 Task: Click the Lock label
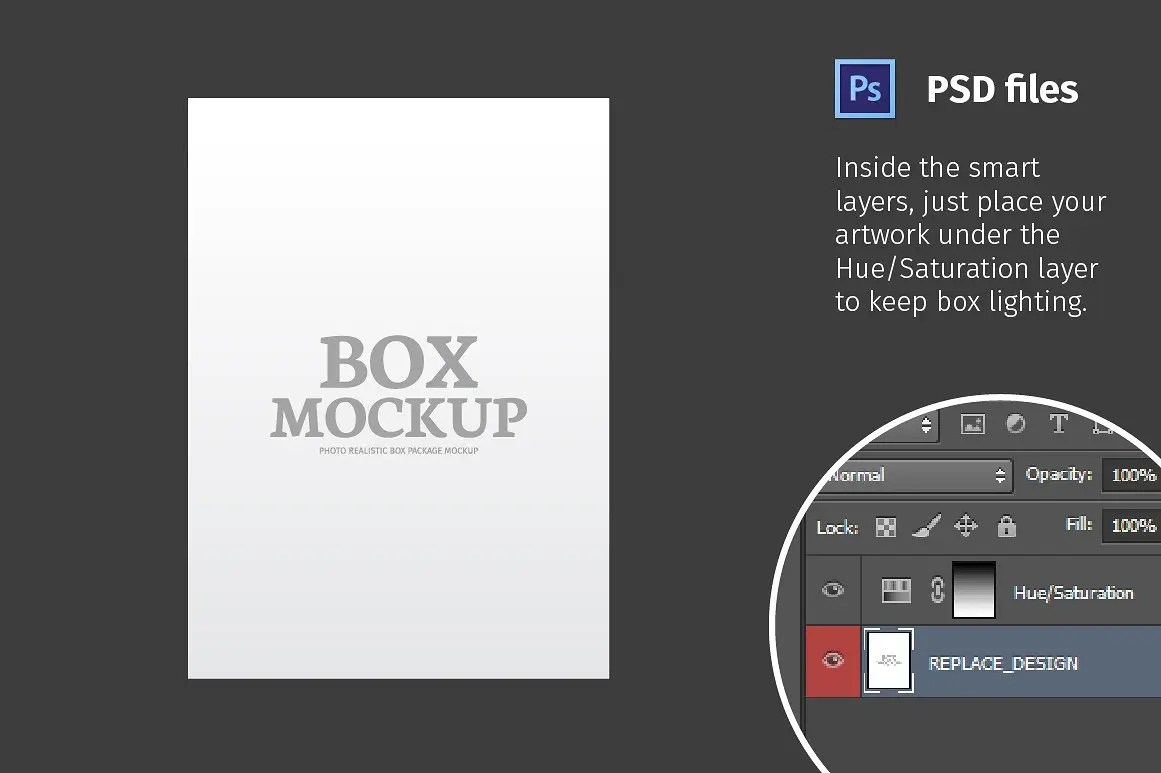click(837, 528)
